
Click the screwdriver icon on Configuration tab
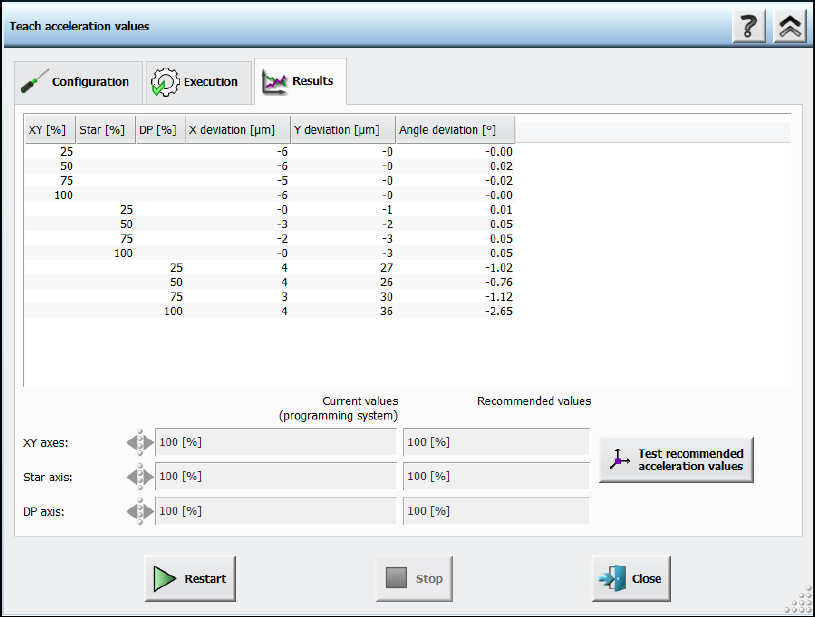tap(34, 82)
